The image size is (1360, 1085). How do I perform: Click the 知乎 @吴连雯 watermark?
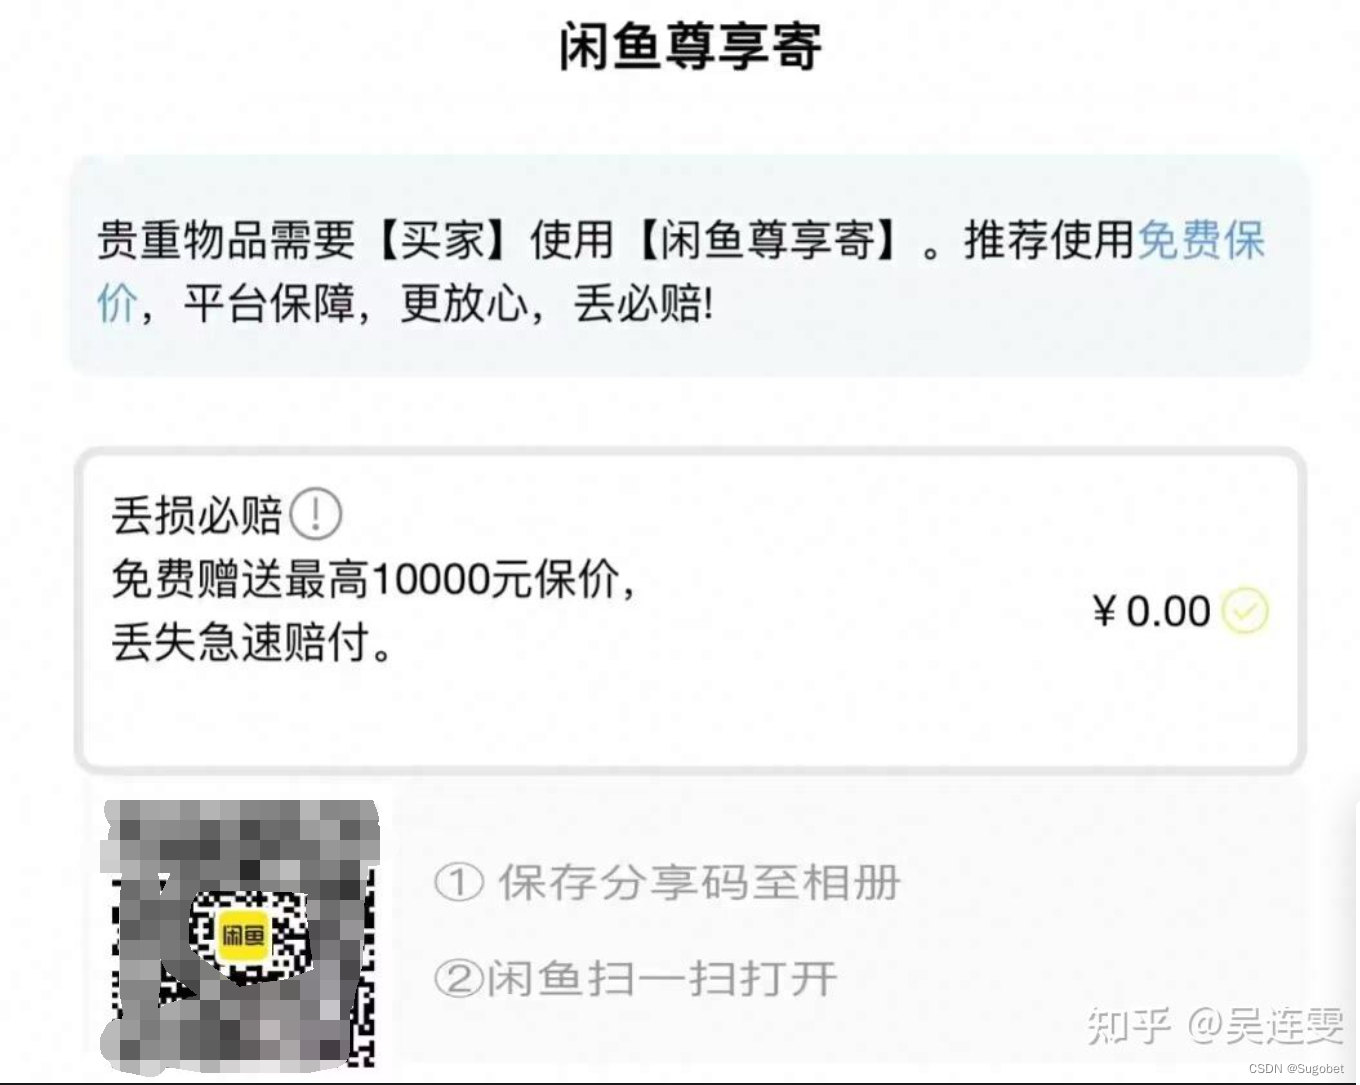1215,1025
